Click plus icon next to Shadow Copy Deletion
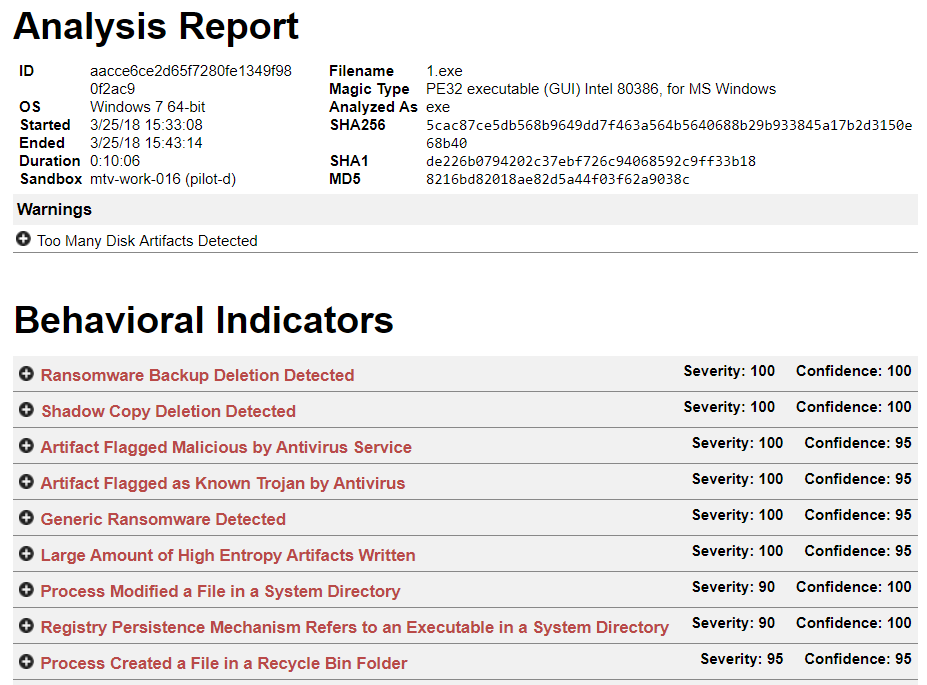The width and height of the screenshot is (927, 685). click(x=26, y=411)
